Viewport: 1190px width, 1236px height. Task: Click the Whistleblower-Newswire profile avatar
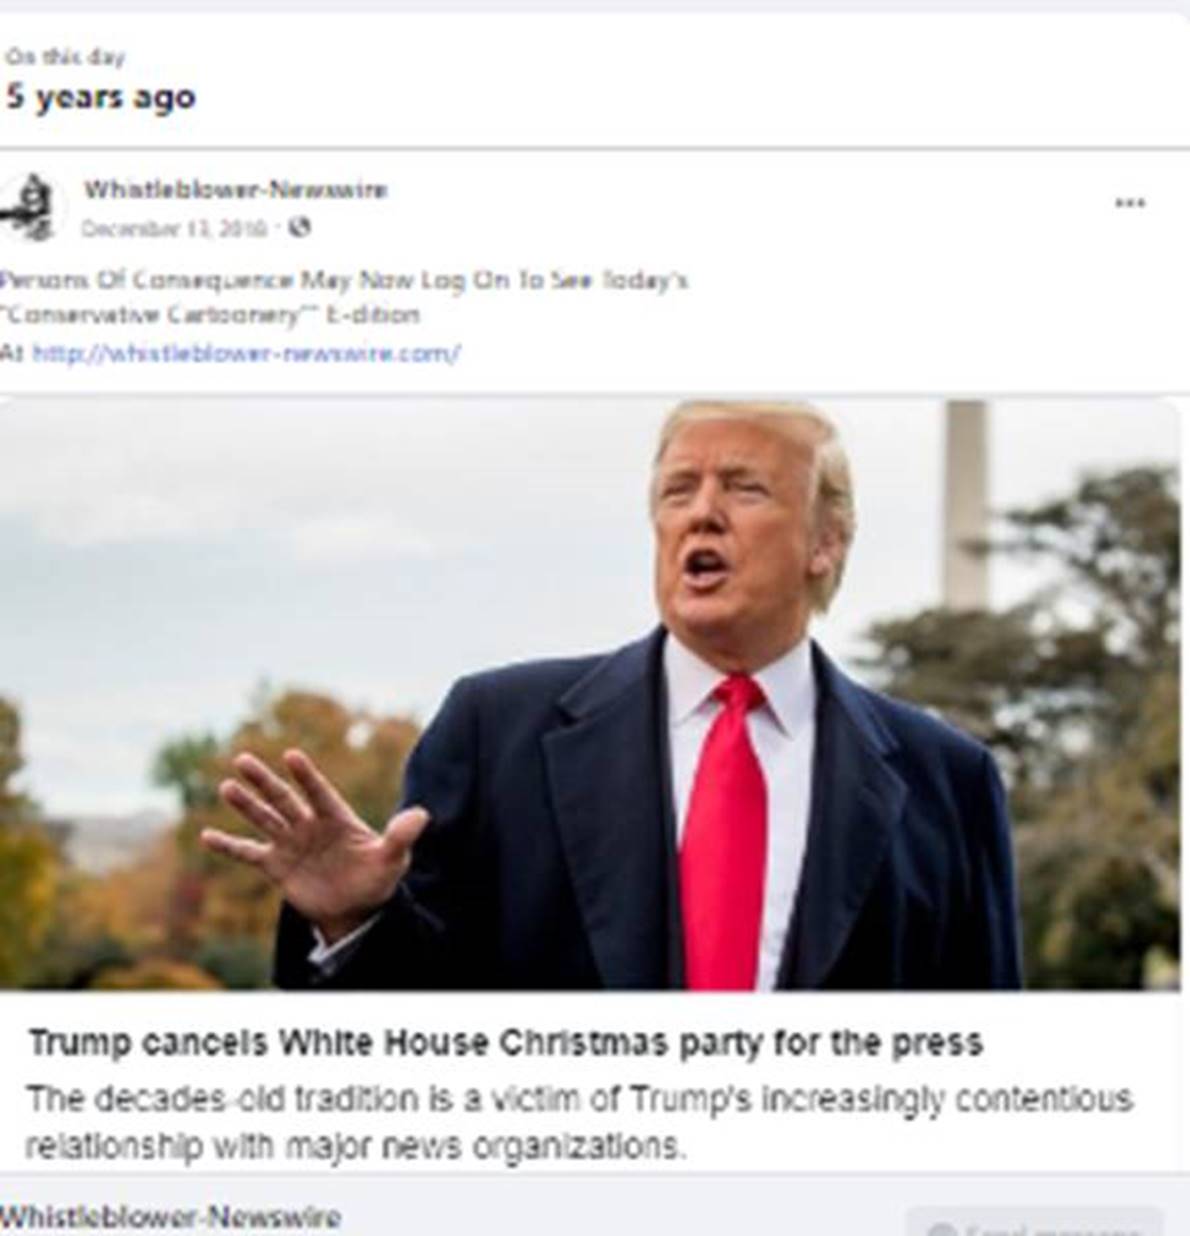pos(32,208)
